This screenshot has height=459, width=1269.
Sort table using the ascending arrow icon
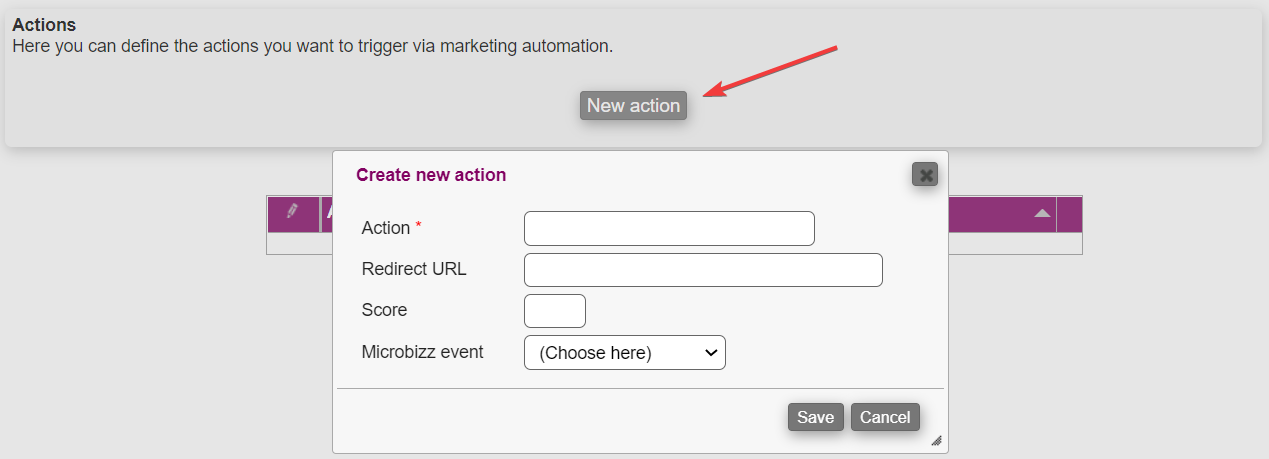pyautogui.click(x=1043, y=213)
